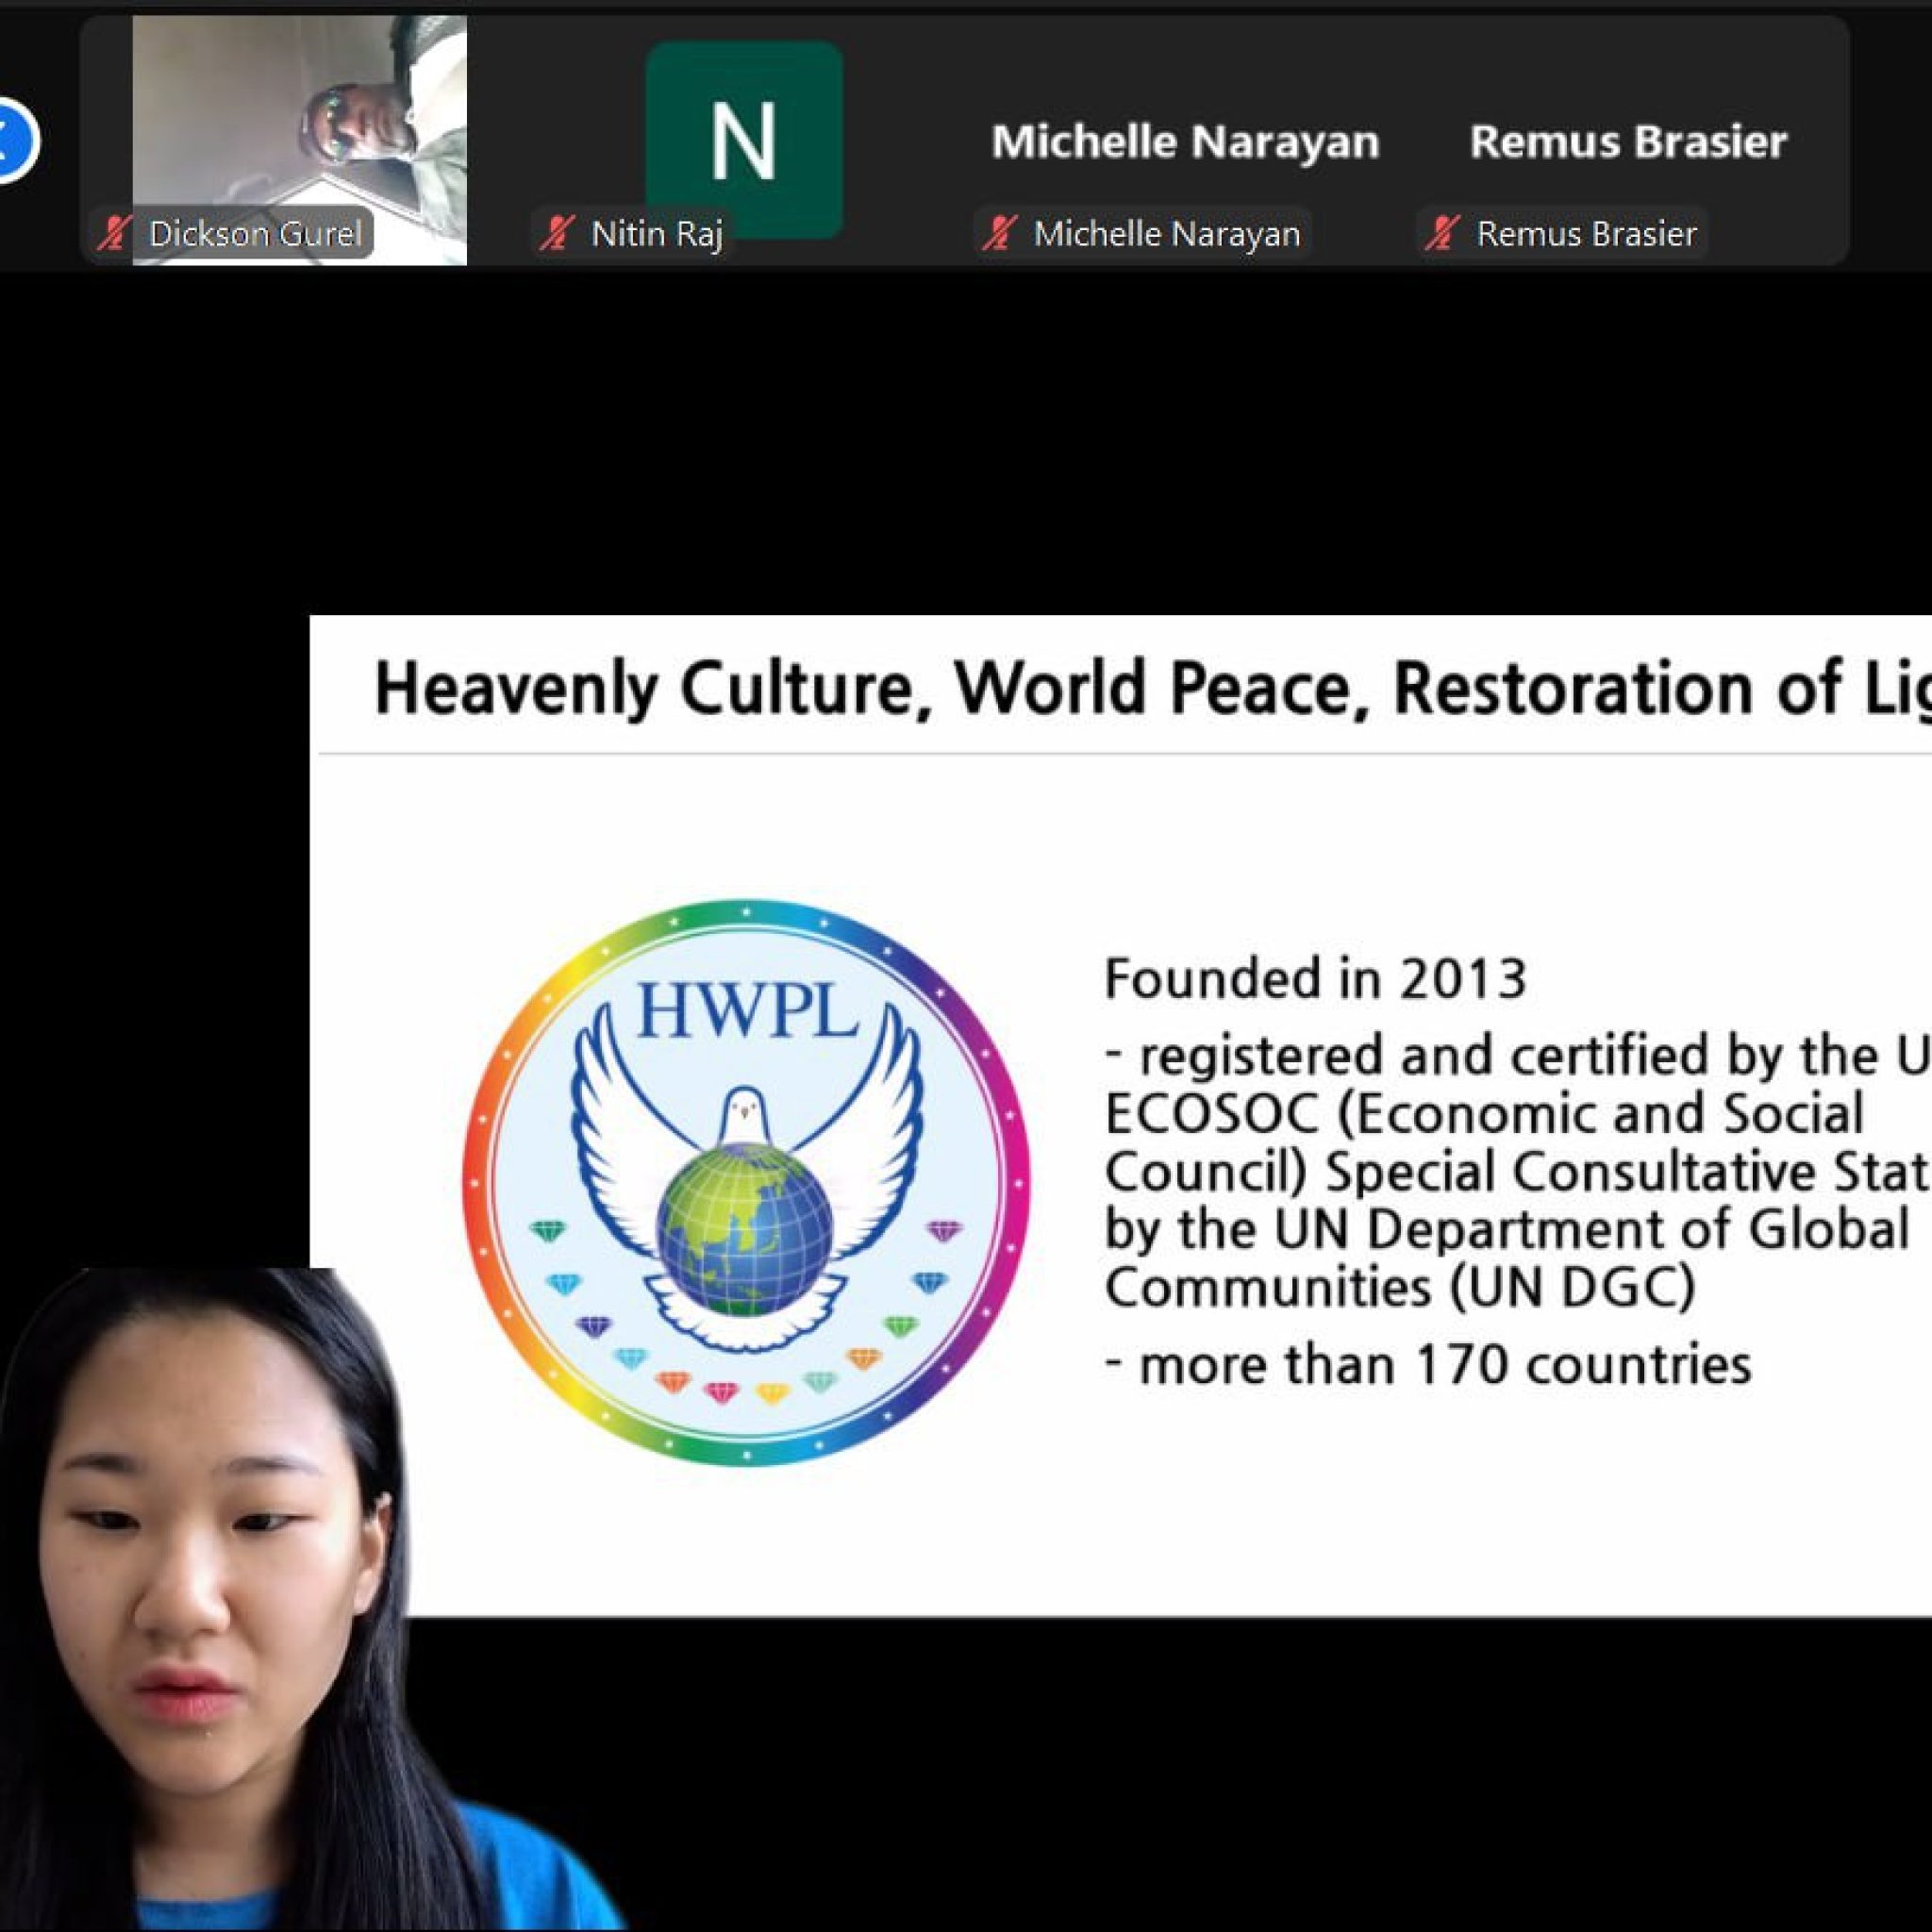The height and width of the screenshot is (1932, 1932).
Task: Click Dickson Gurel's muted microphone icon
Action: [113, 234]
